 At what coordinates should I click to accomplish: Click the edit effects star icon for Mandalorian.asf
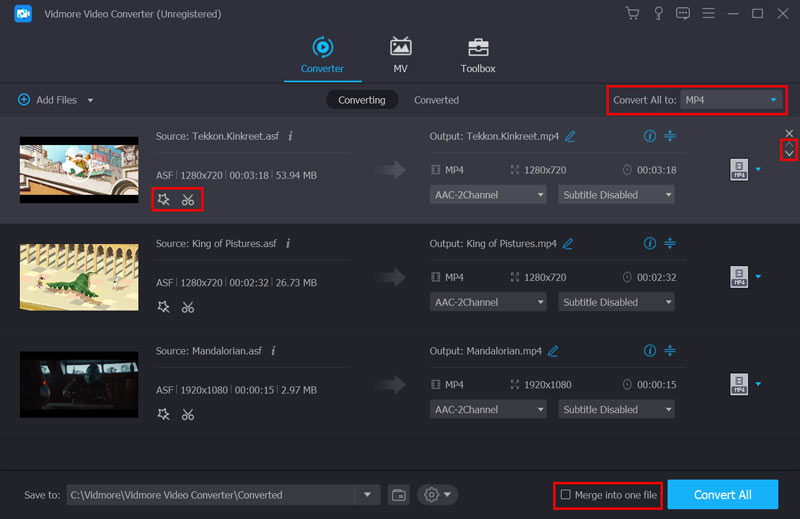tap(164, 414)
